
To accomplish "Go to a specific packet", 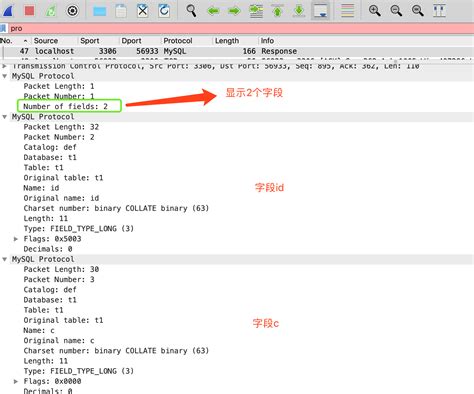I will pos(256,11).
